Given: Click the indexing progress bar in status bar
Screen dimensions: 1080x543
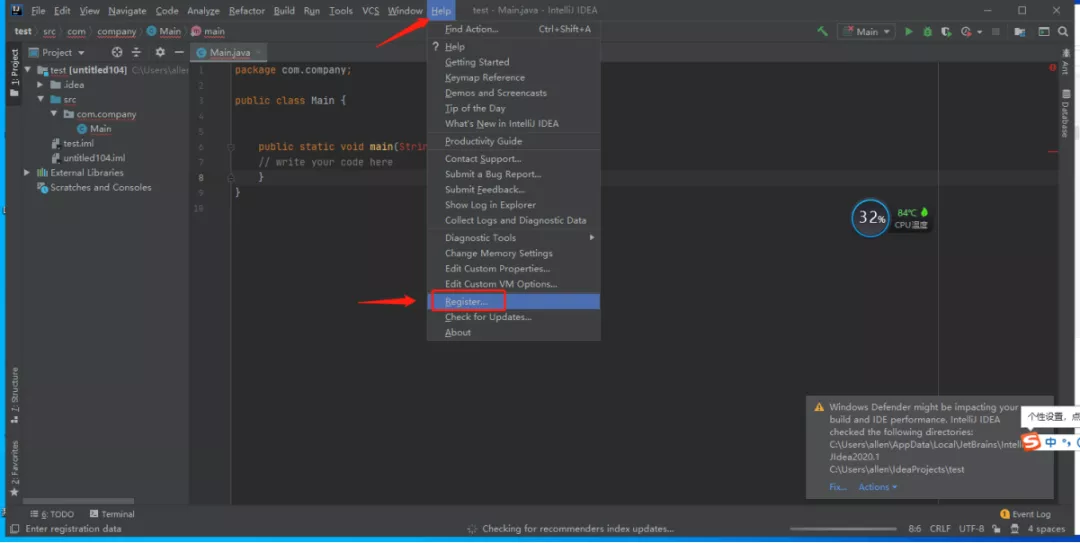Looking at the screenshot, I should [845, 529].
